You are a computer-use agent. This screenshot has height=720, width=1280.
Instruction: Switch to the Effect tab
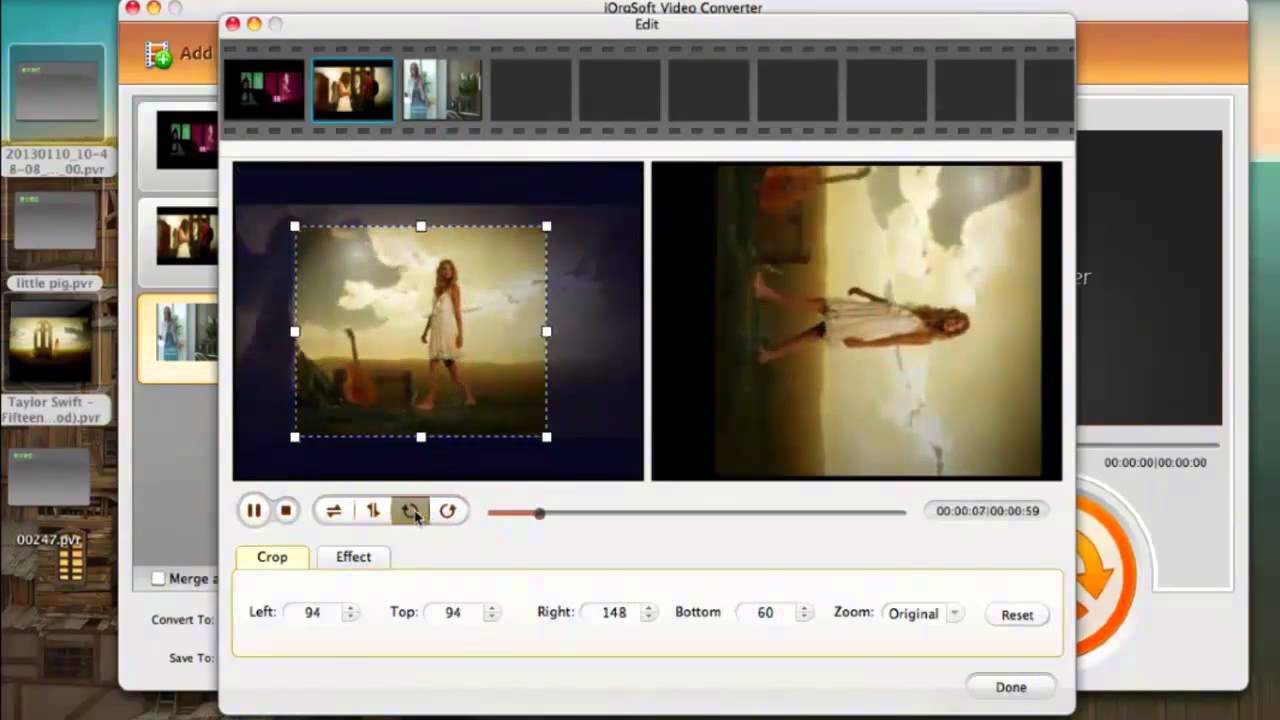[353, 557]
